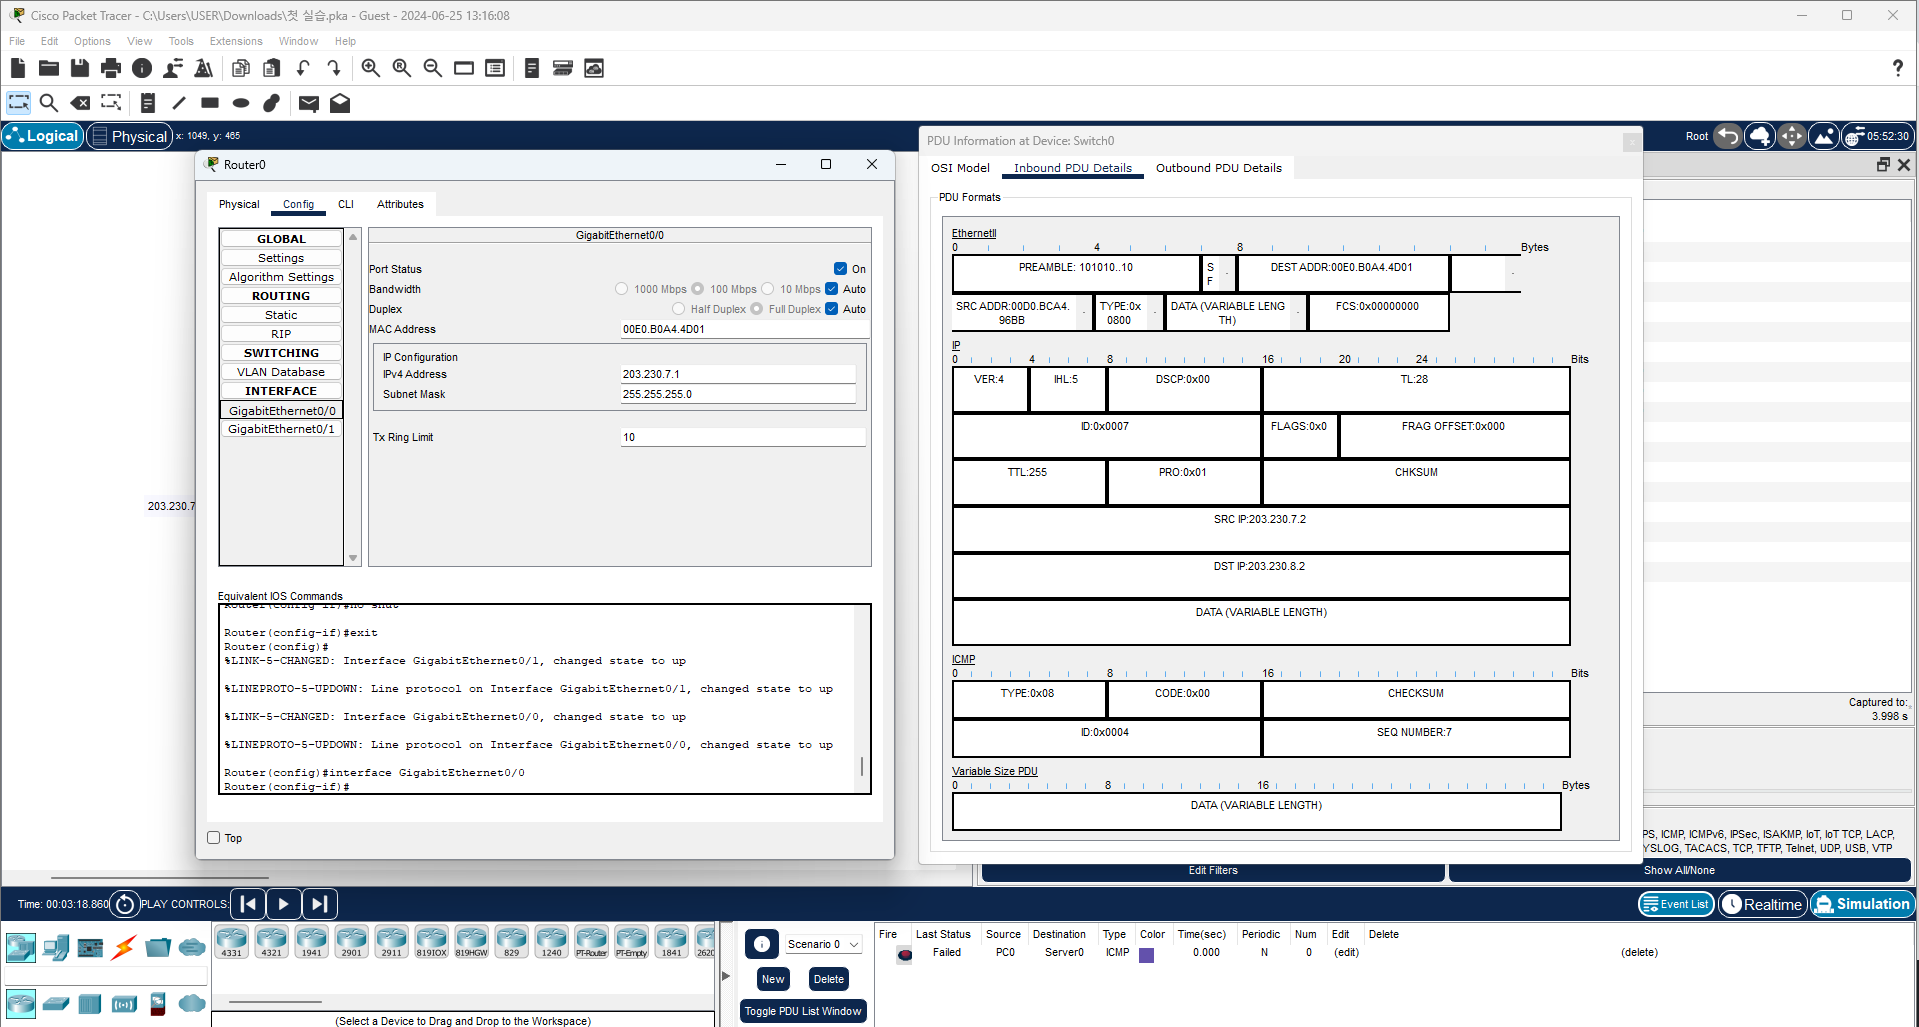Select the End Devices category

pos(56,947)
